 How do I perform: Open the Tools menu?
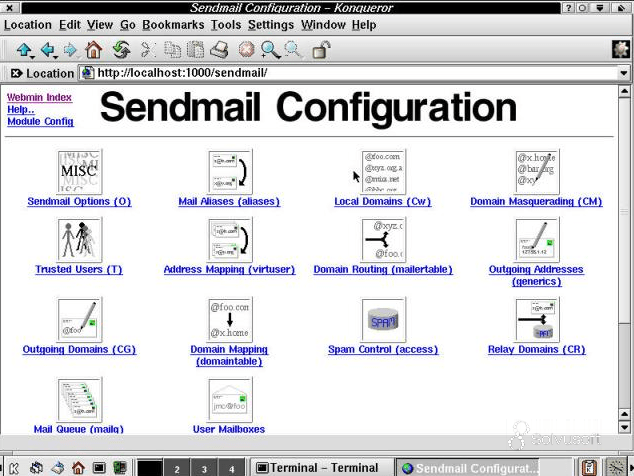click(226, 25)
